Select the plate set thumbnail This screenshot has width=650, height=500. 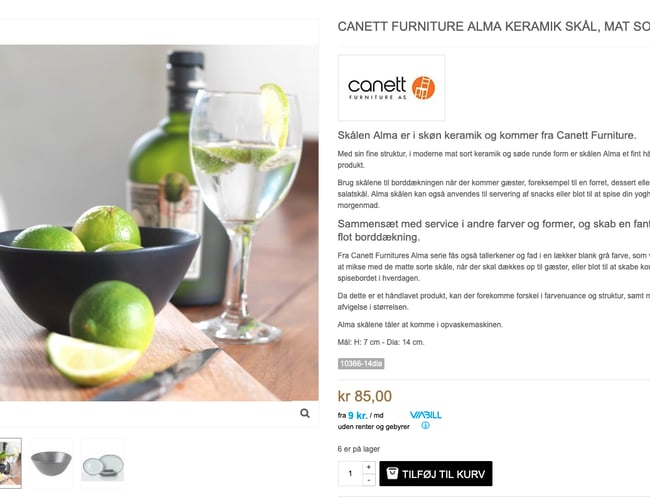coord(103,463)
